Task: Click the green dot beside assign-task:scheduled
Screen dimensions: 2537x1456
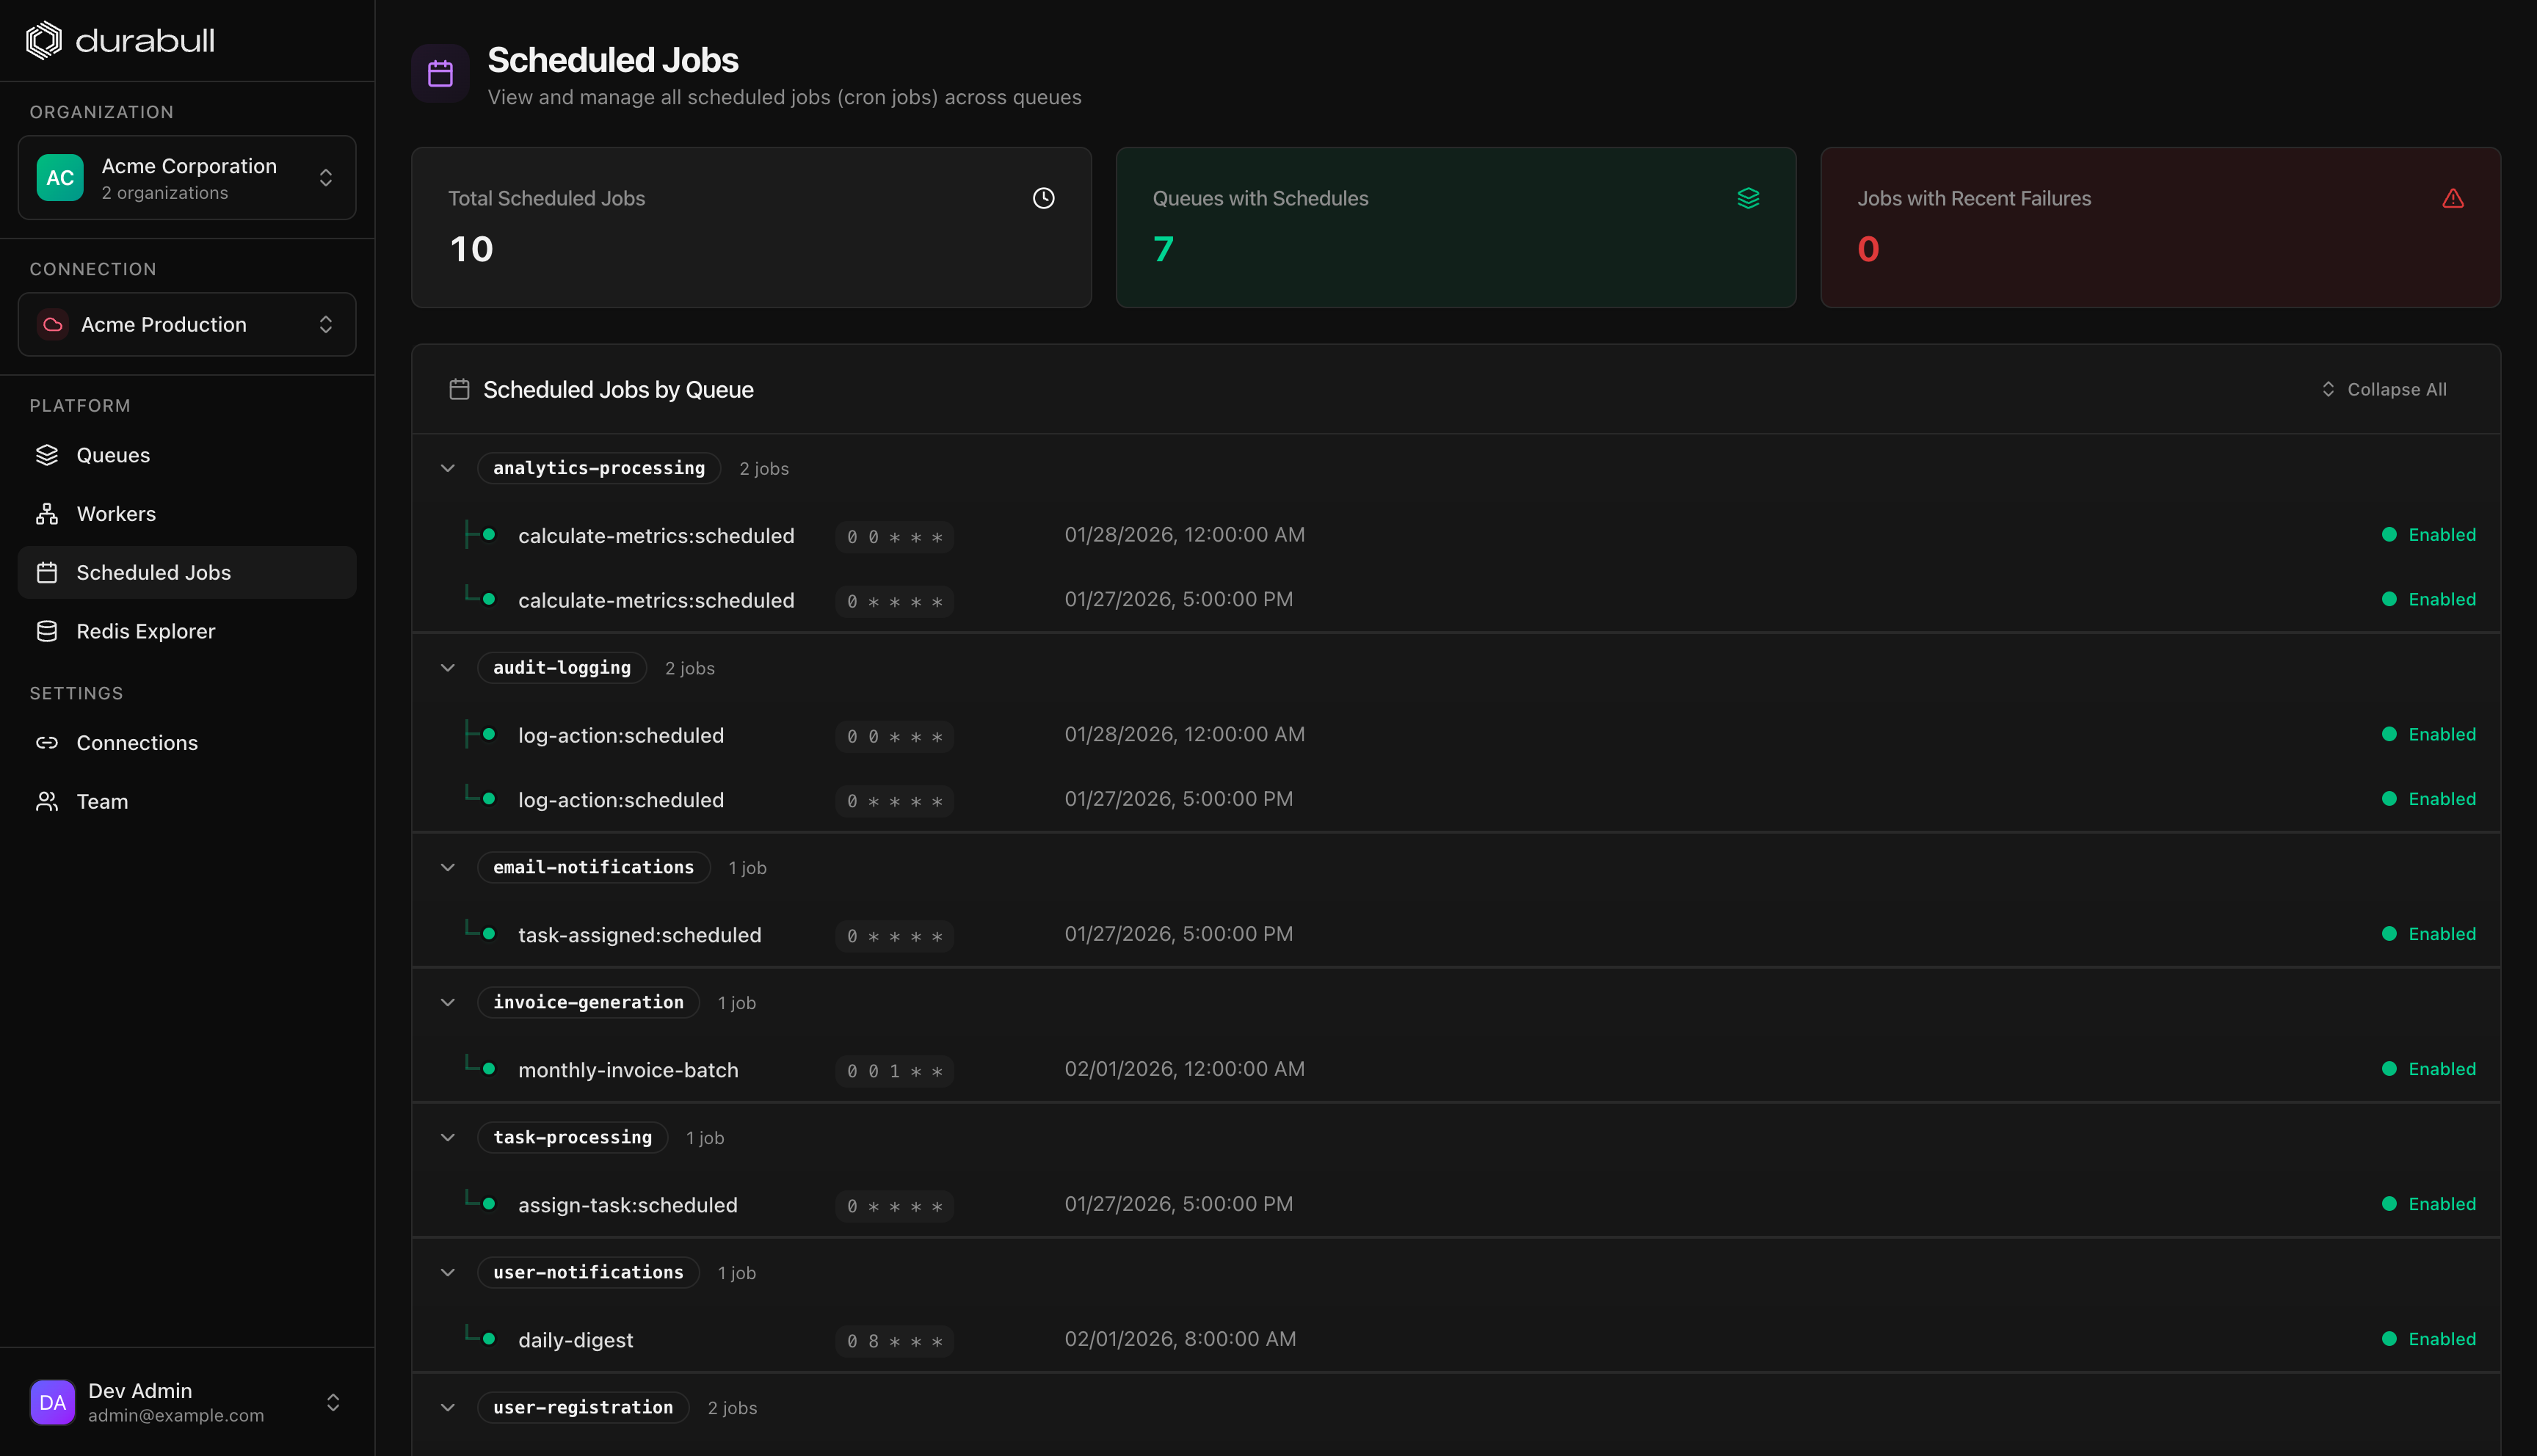Action: (489, 1203)
